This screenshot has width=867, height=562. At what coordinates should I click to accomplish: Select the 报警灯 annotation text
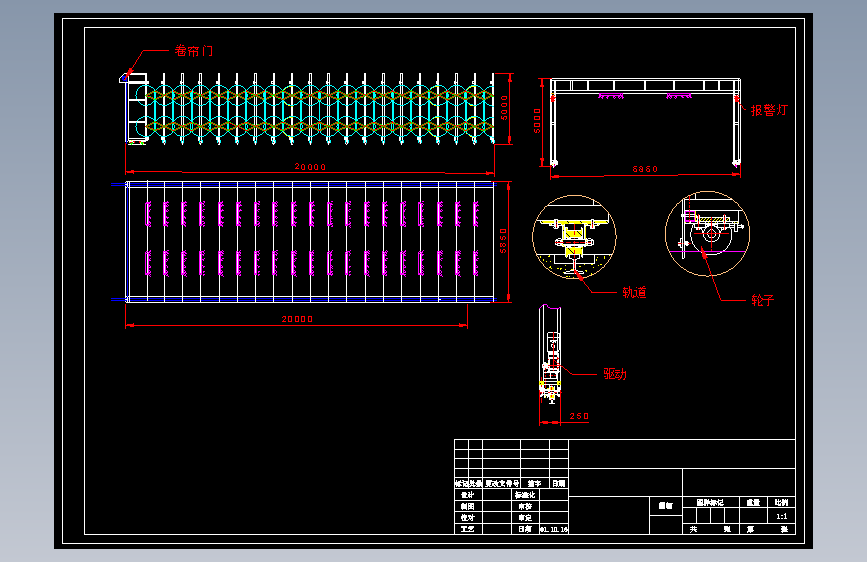pos(769,110)
